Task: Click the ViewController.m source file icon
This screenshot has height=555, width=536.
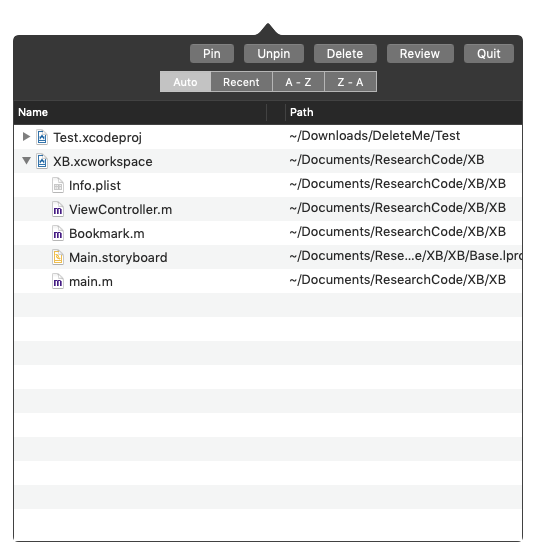Action: tap(58, 209)
